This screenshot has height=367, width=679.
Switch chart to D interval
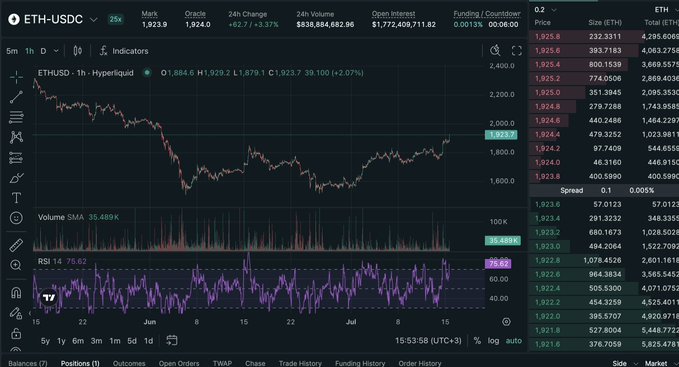click(43, 51)
